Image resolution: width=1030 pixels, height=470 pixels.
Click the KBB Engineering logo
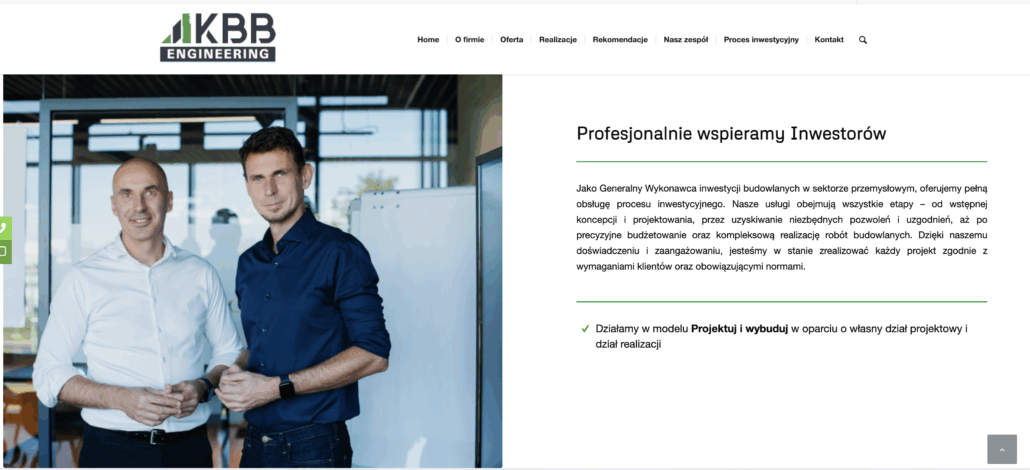(217, 37)
